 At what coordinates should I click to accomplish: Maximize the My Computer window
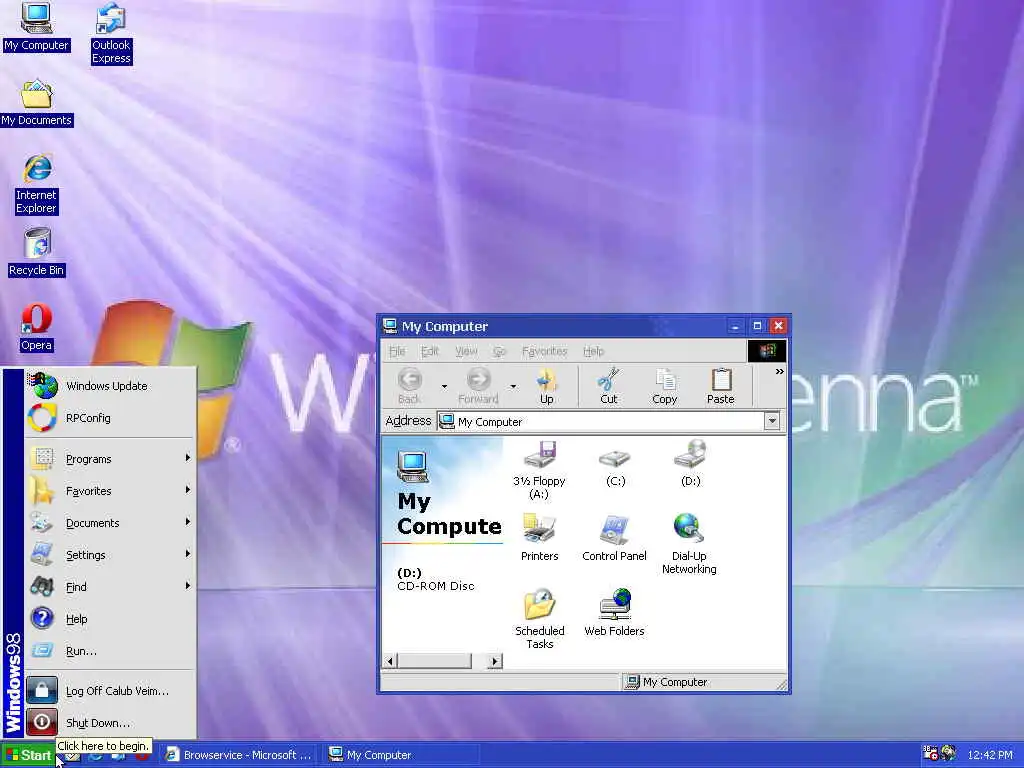[757, 326]
